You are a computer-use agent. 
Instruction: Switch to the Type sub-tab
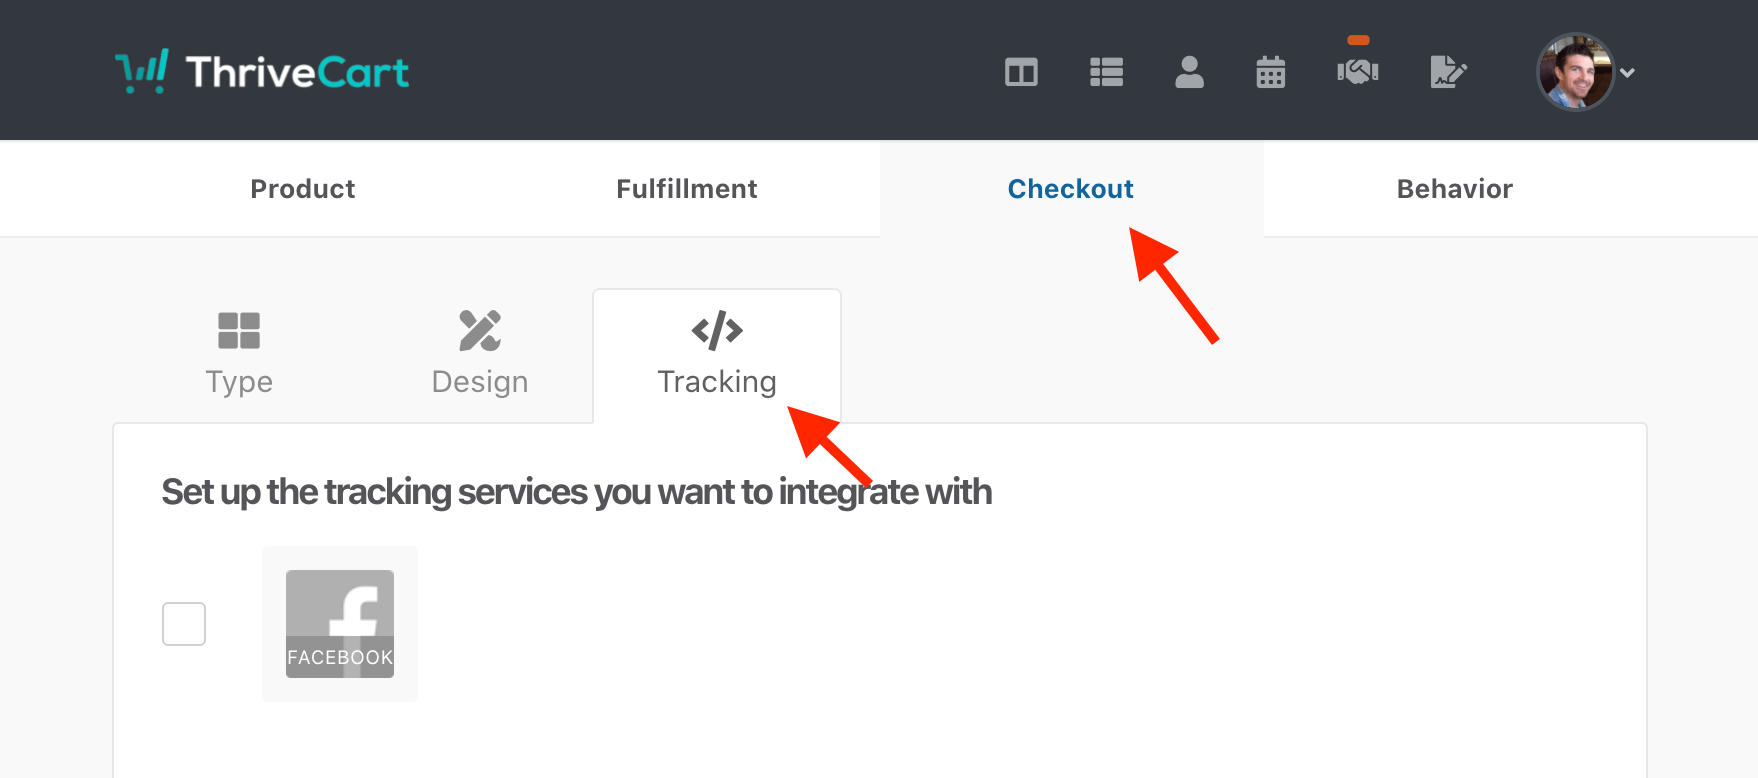(x=239, y=355)
